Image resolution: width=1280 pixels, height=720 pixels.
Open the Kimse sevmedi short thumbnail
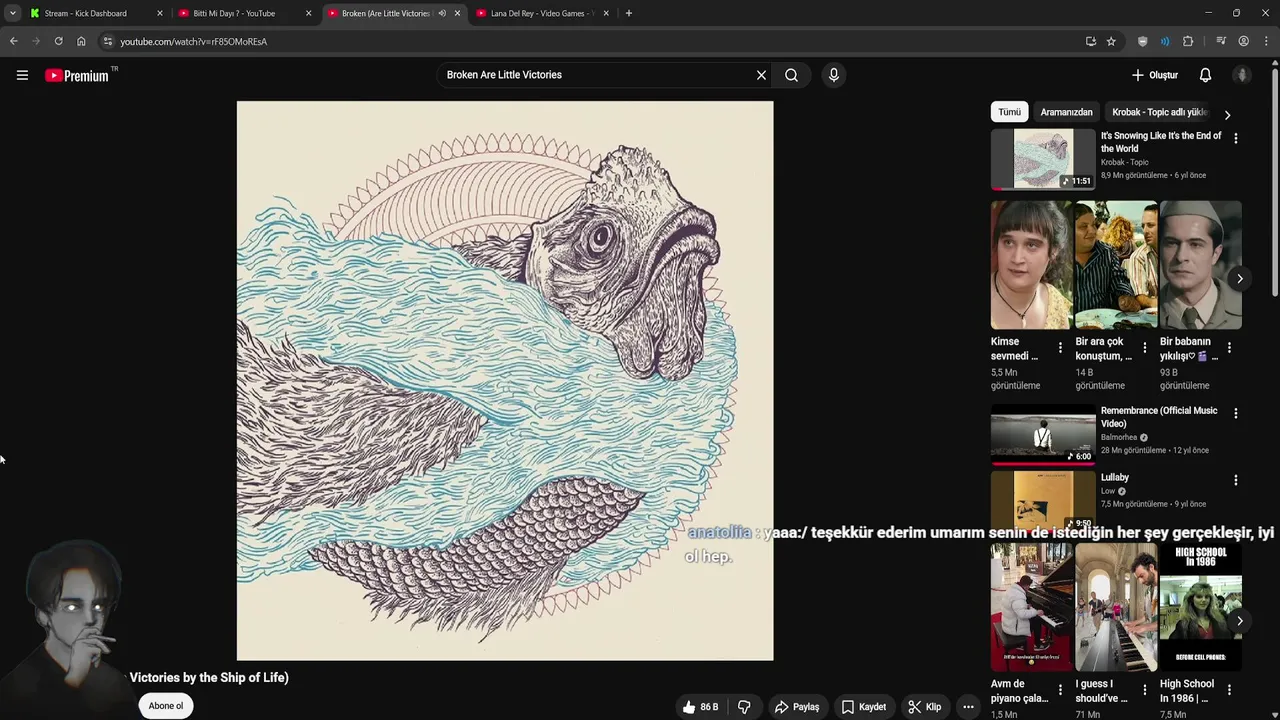pos(1031,265)
